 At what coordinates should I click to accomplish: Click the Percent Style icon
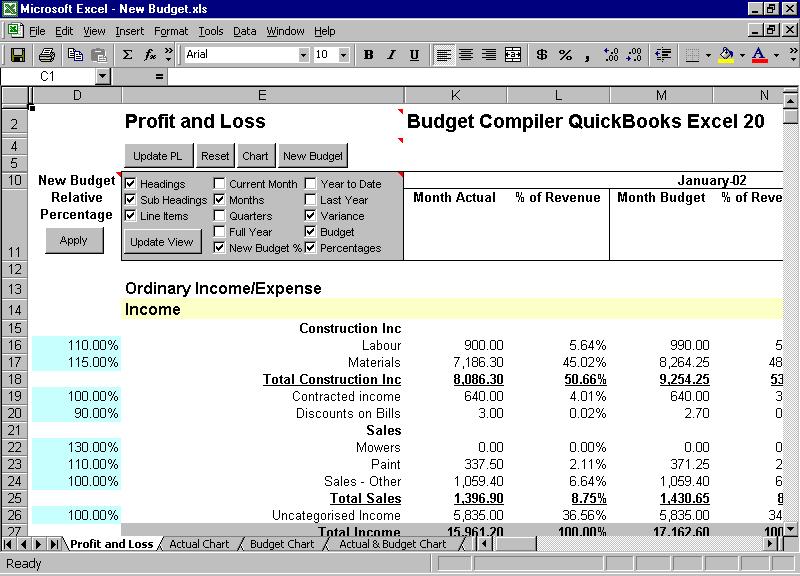pos(565,54)
